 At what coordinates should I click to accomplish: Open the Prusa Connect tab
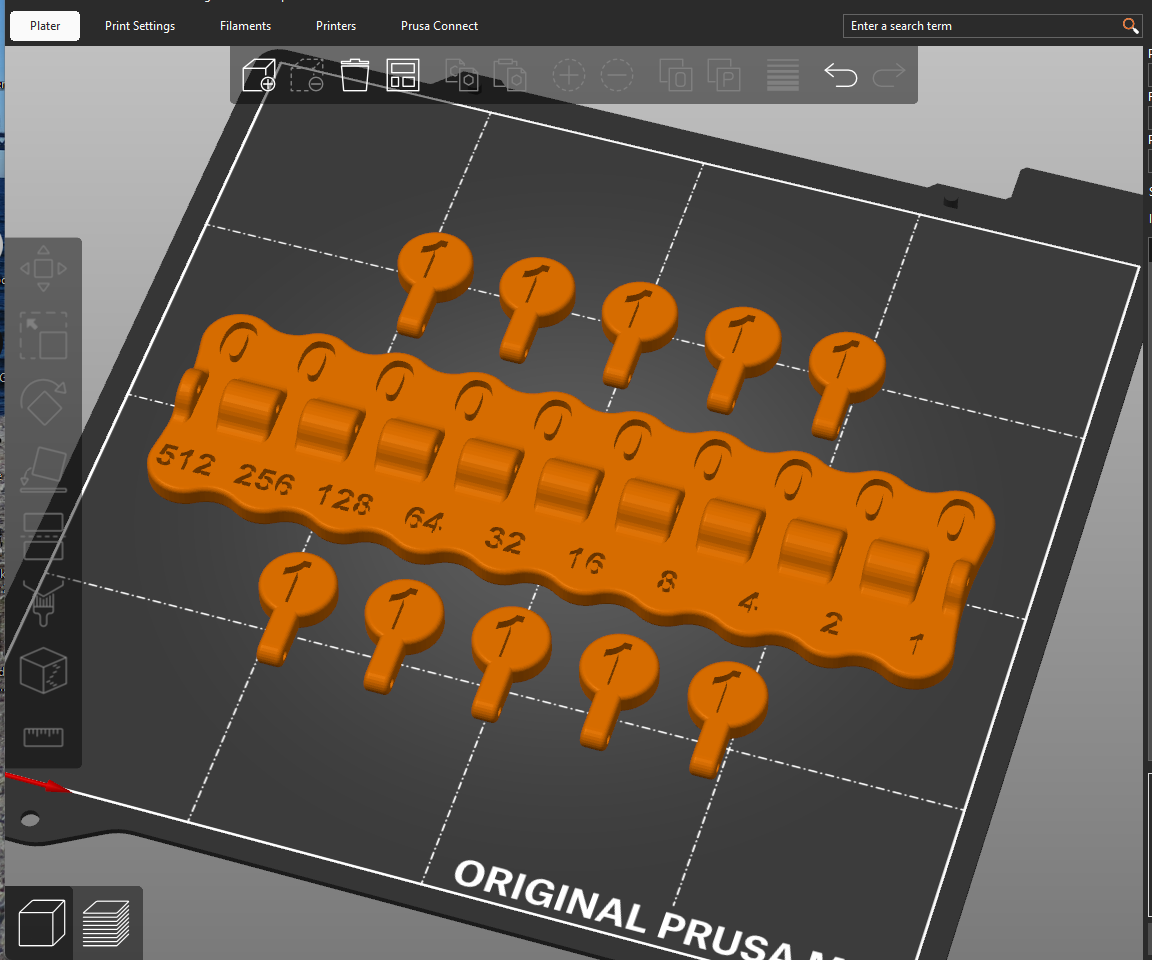(439, 26)
